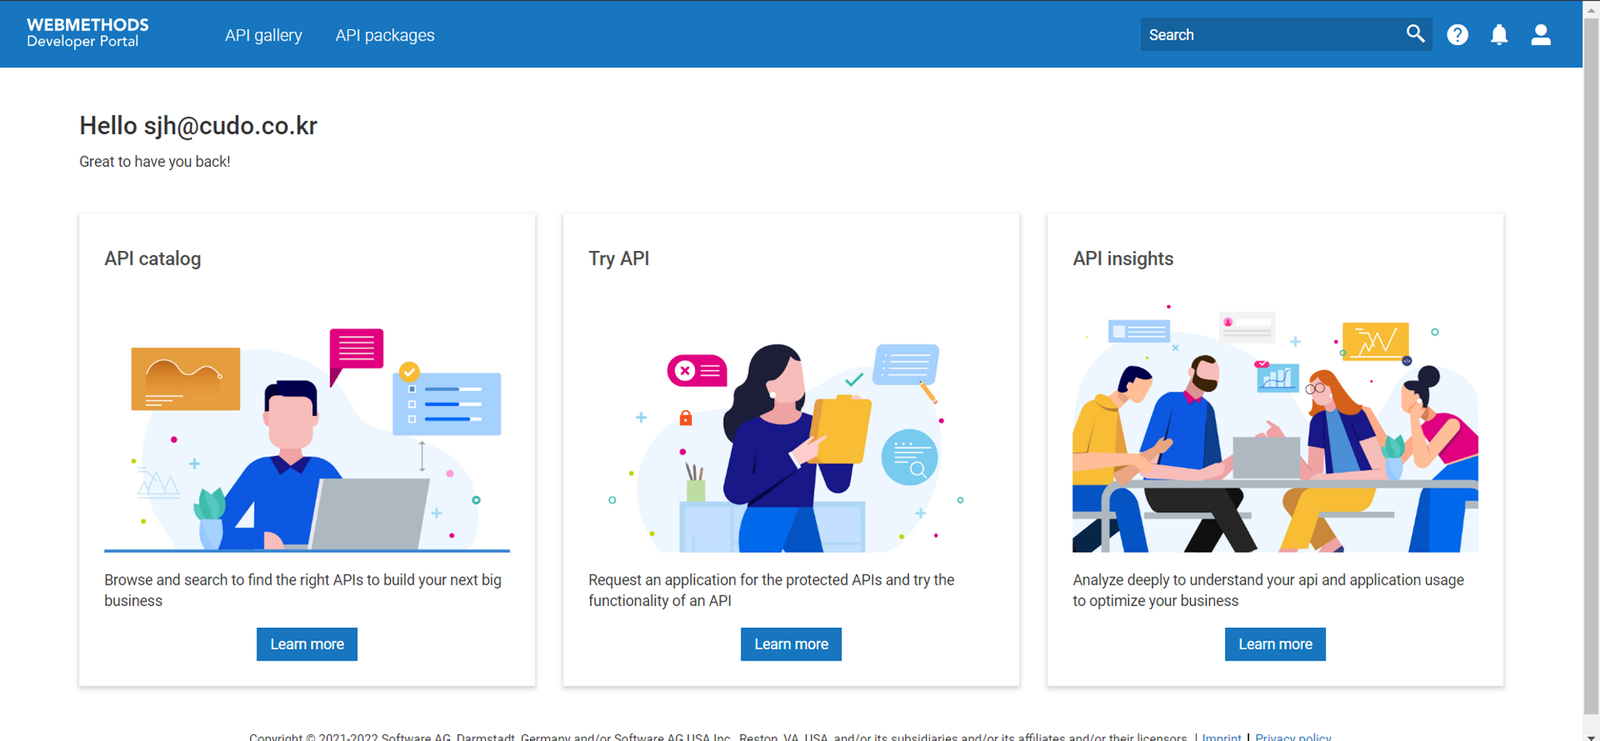Open the Privacy policy footer link
The width and height of the screenshot is (1600, 741).
[1293, 736]
